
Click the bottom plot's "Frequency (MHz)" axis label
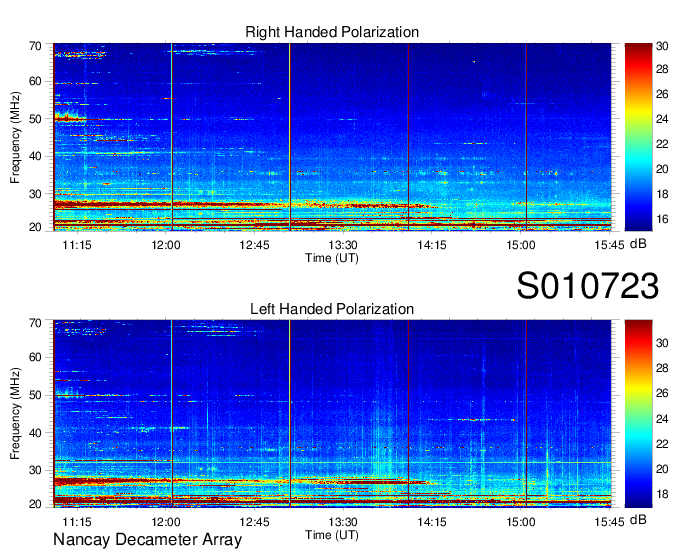coord(15,414)
